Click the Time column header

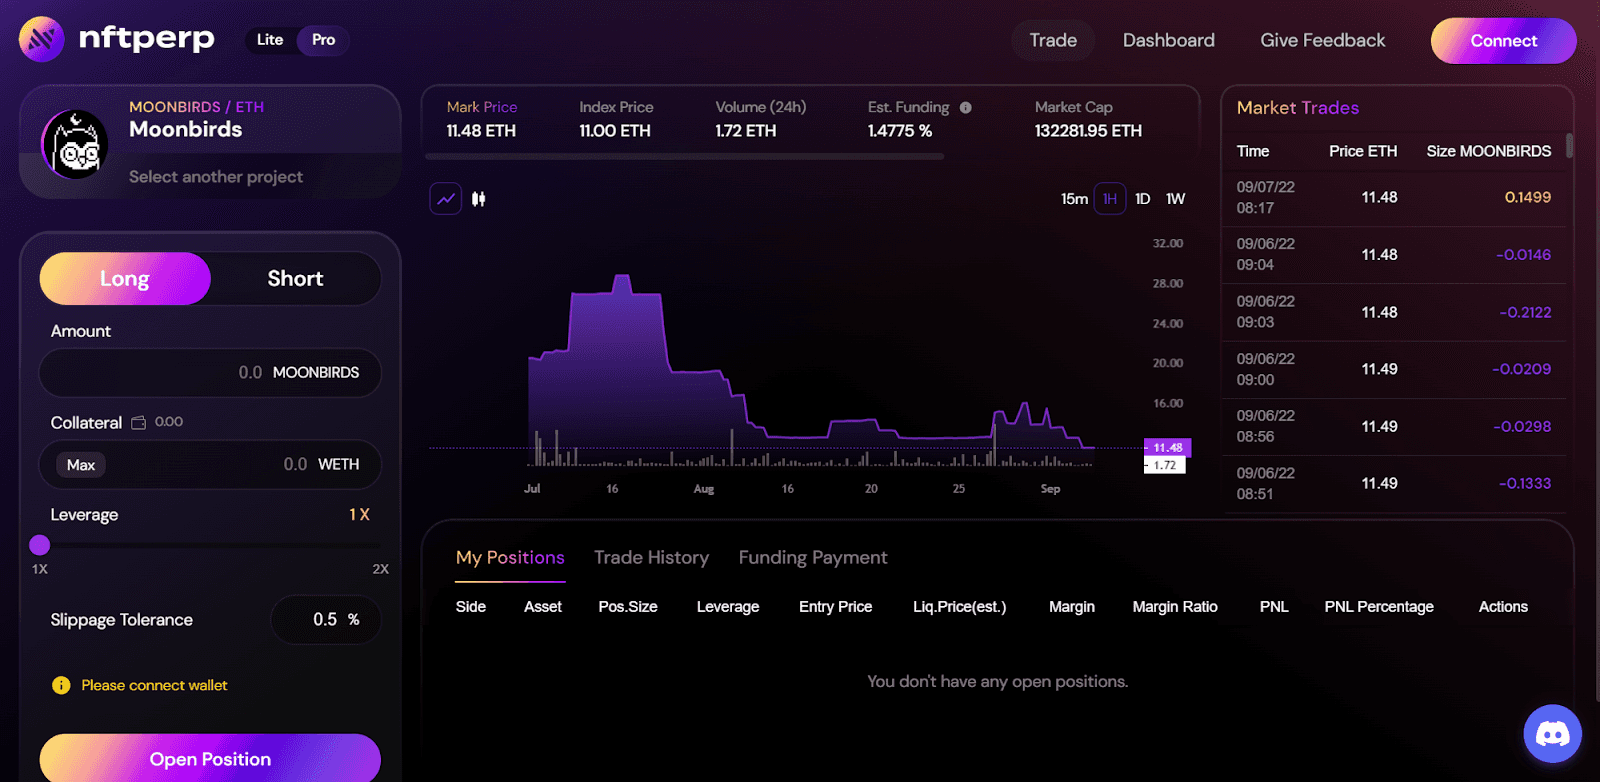pyautogui.click(x=1253, y=151)
